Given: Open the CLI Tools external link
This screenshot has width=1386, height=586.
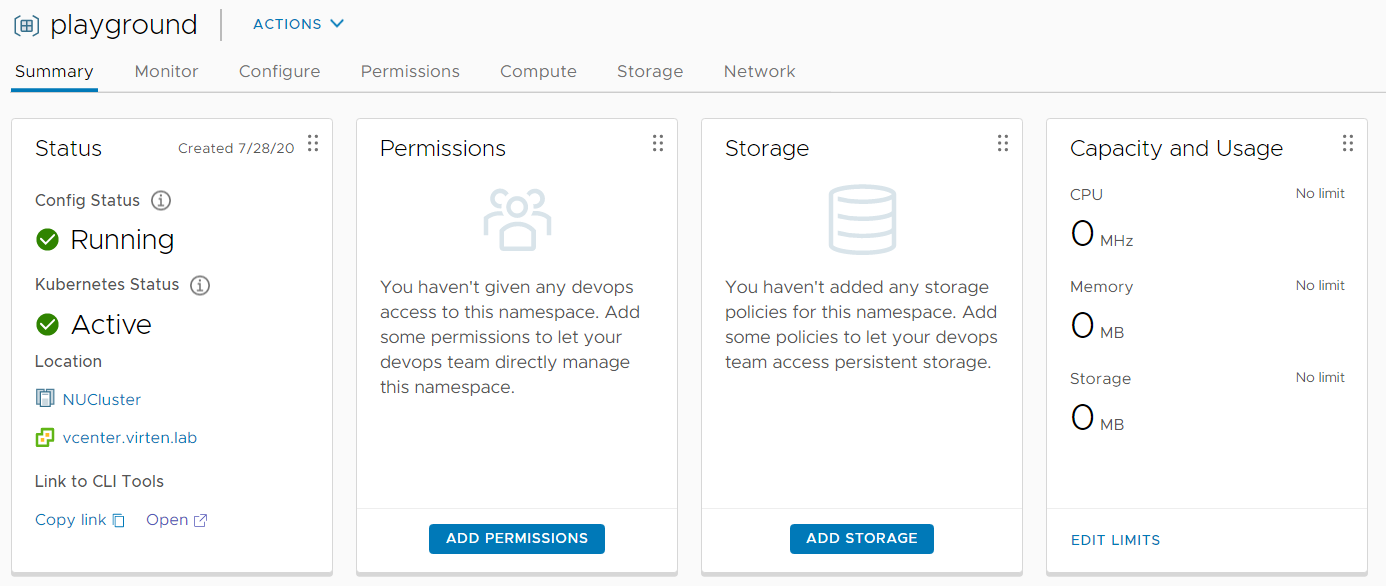Looking at the screenshot, I should point(177,520).
